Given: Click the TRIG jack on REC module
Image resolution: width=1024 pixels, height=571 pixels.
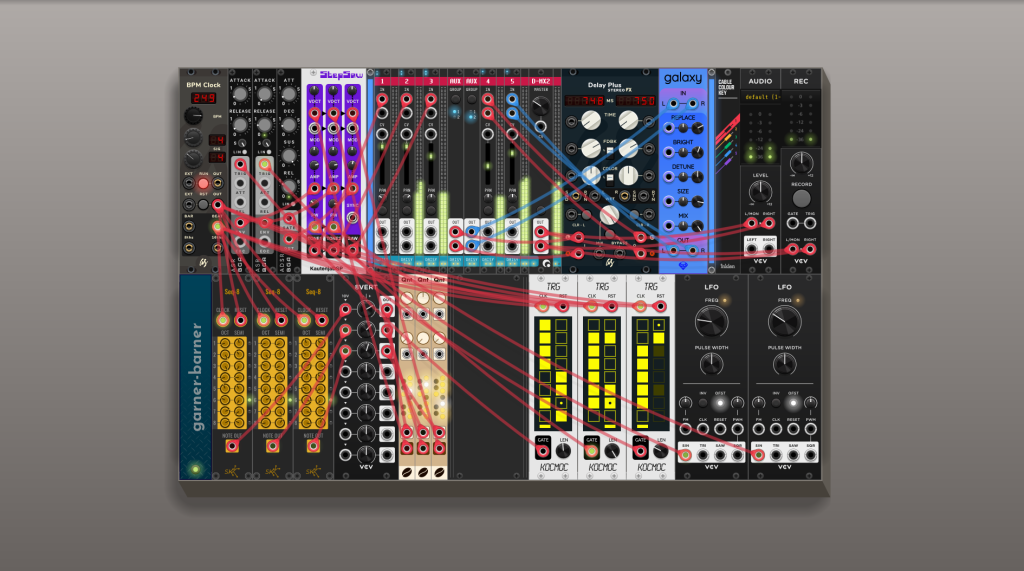Looking at the screenshot, I should pyautogui.click(x=810, y=223).
